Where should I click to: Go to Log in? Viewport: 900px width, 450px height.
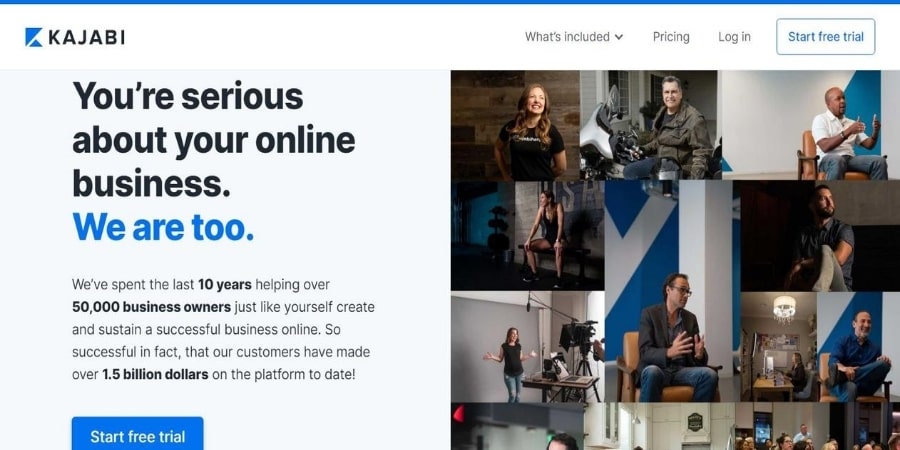(x=734, y=37)
